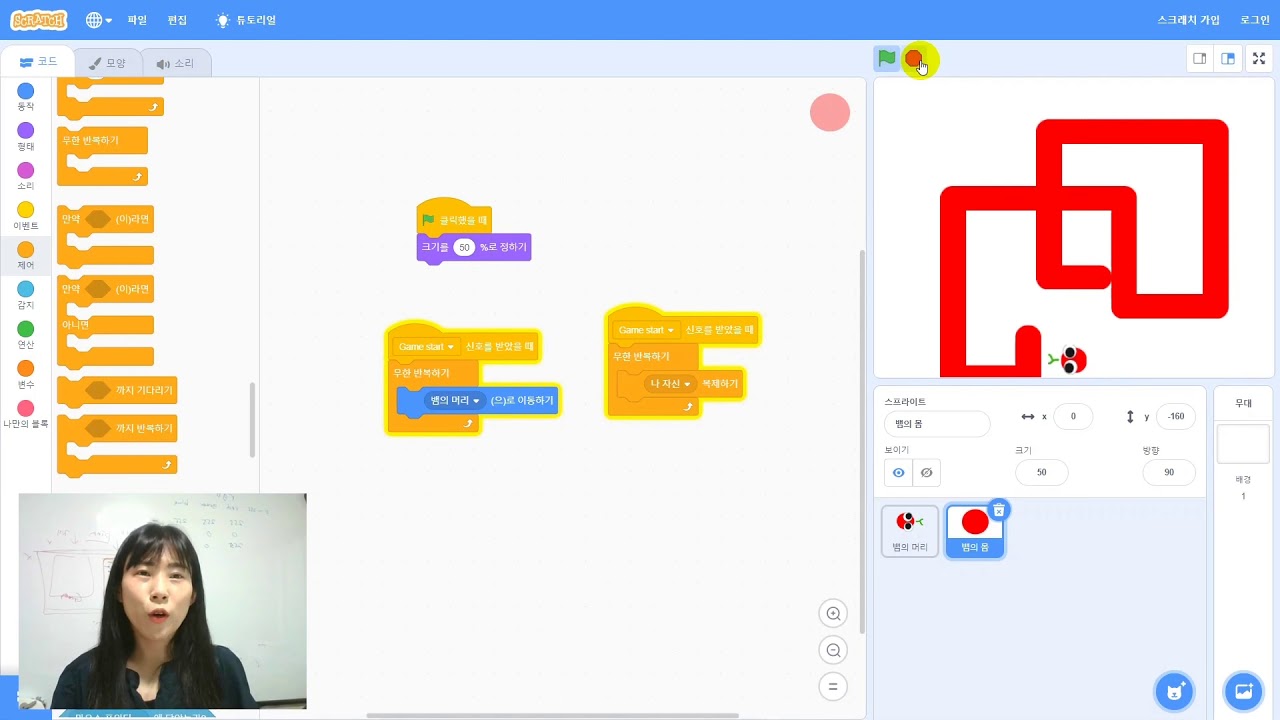
Task: Click the workspace horizontal scrollbar
Action: pos(552,715)
